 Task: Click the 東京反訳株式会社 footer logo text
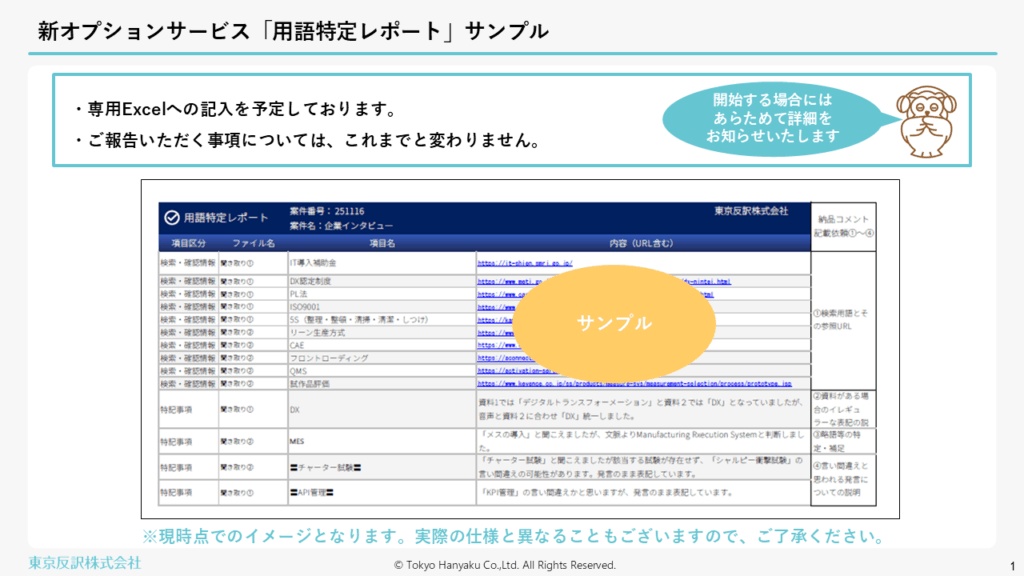click(x=84, y=562)
